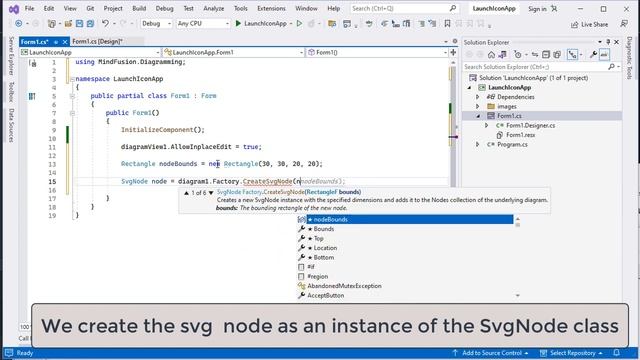Click the Open File folder icon

tap(68, 24)
